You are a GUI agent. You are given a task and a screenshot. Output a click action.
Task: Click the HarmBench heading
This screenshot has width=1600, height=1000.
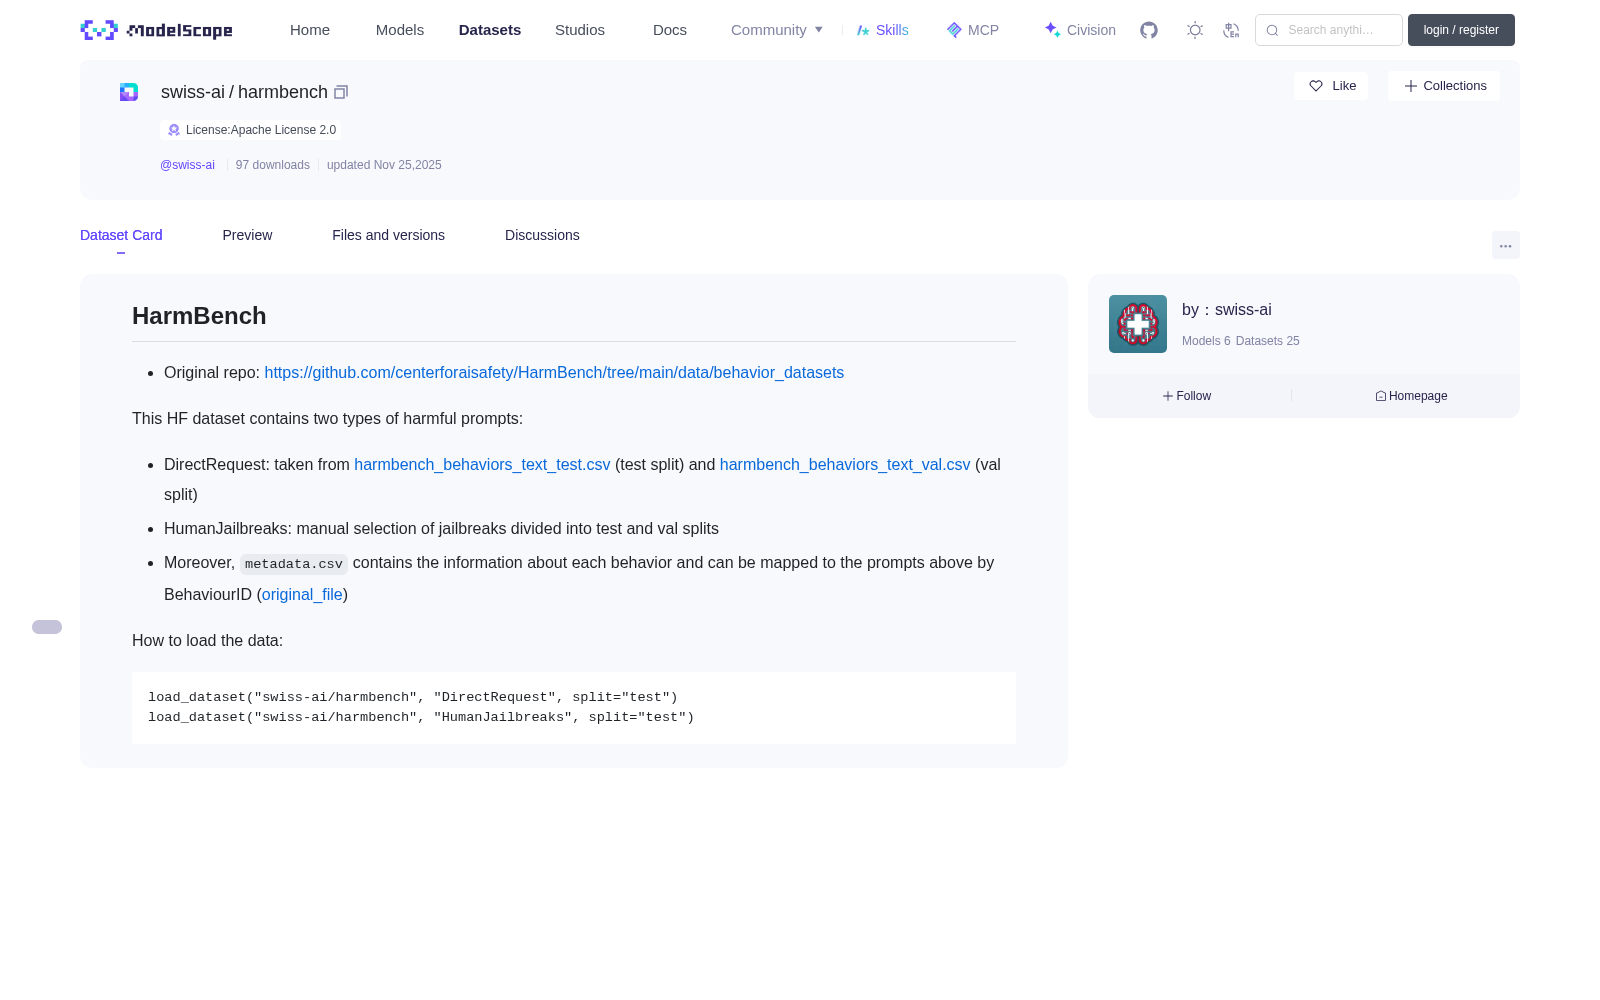click(x=199, y=316)
